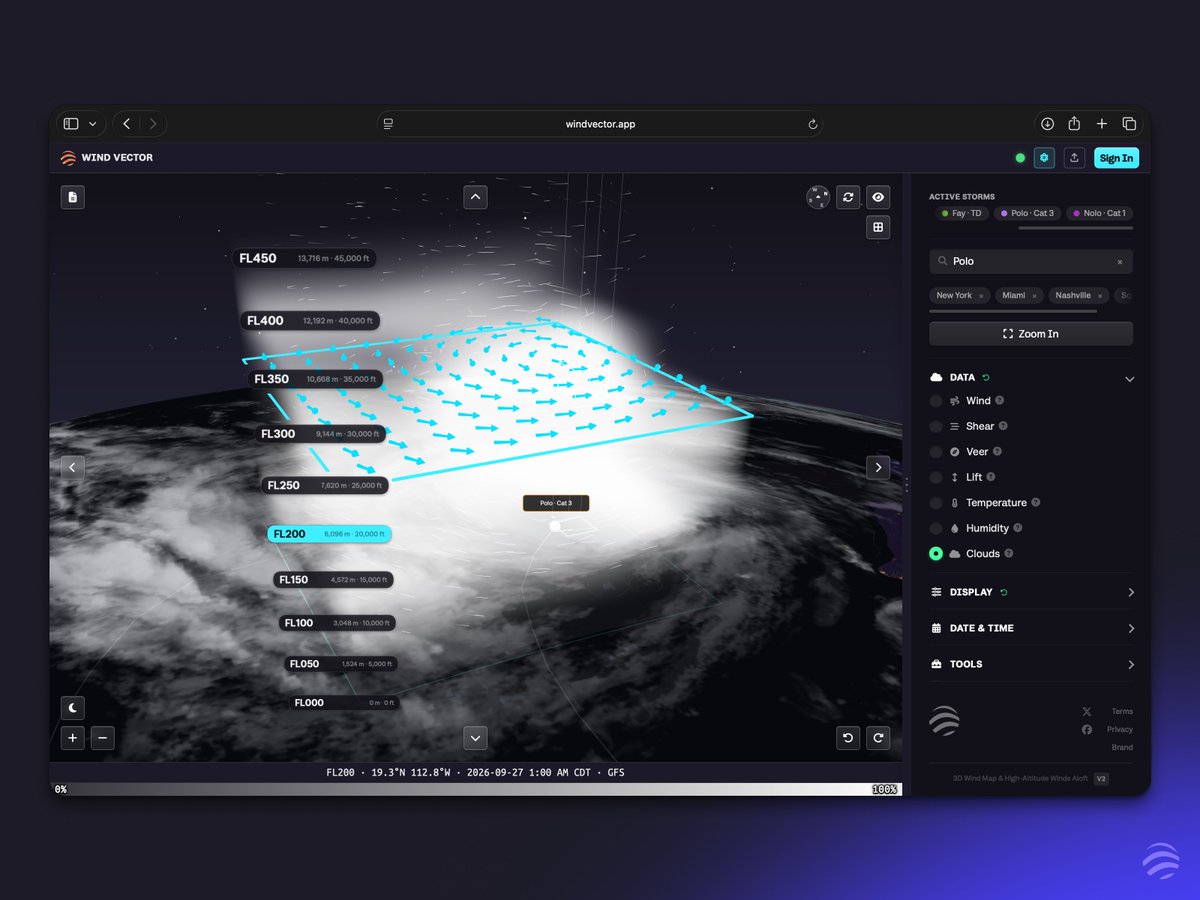Viewport: 1200px width, 900px height.
Task: Expand the DATE & TIME section
Action: point(1031,628)
